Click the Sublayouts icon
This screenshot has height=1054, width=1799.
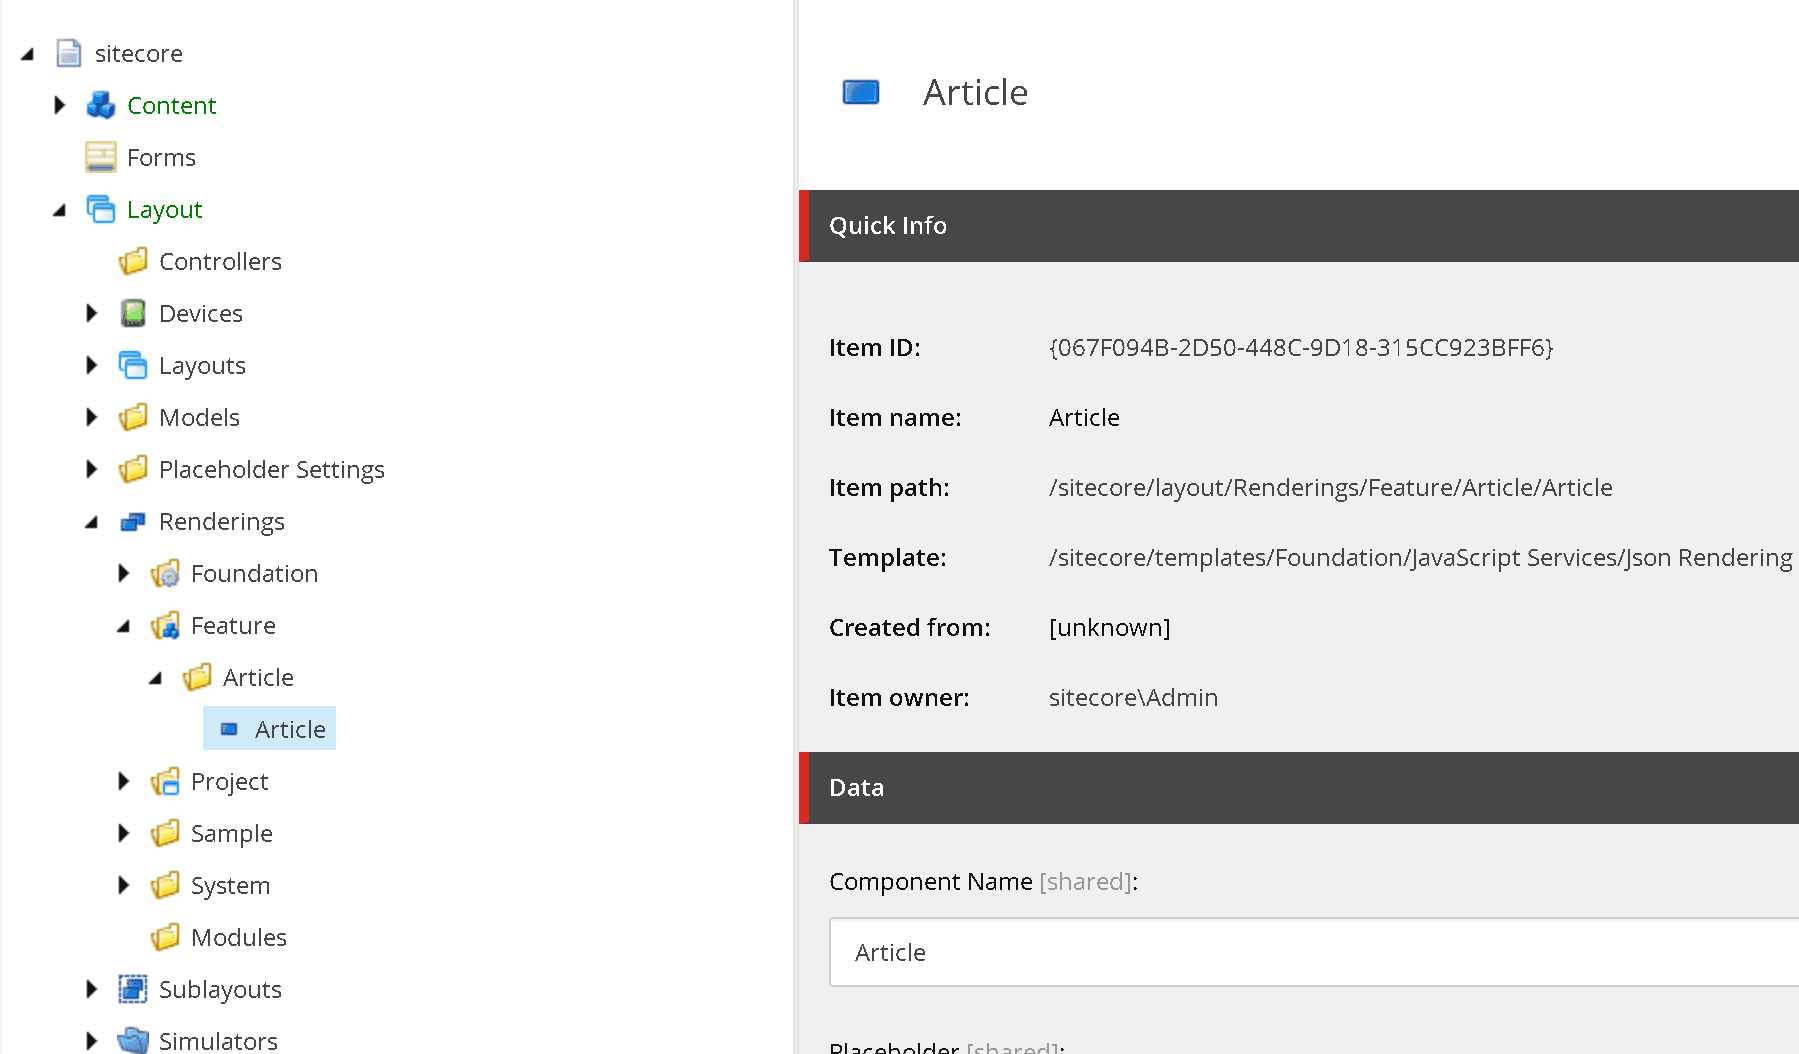click(133, 989)
